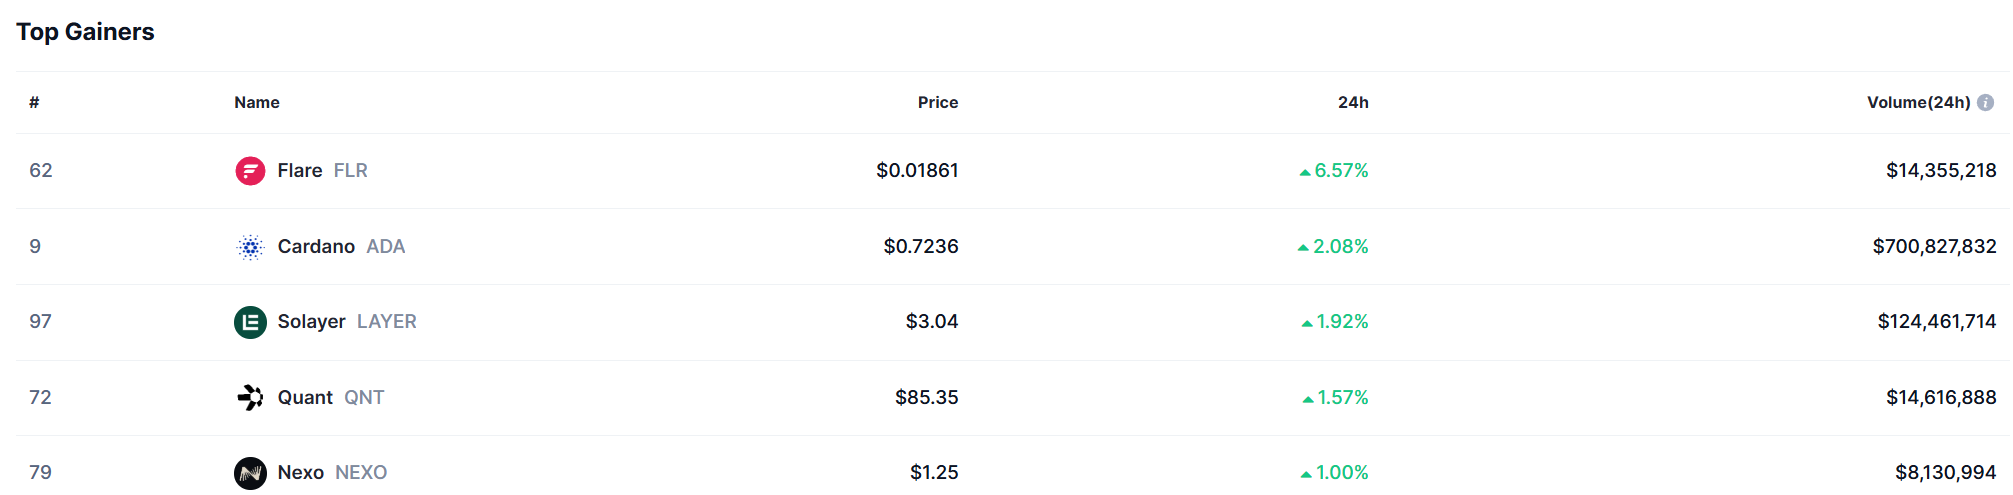This screenshot has height=495, width=2013.
Task: Click Cardano's $700,827,832 volume value
Action: coord(1934,247)
